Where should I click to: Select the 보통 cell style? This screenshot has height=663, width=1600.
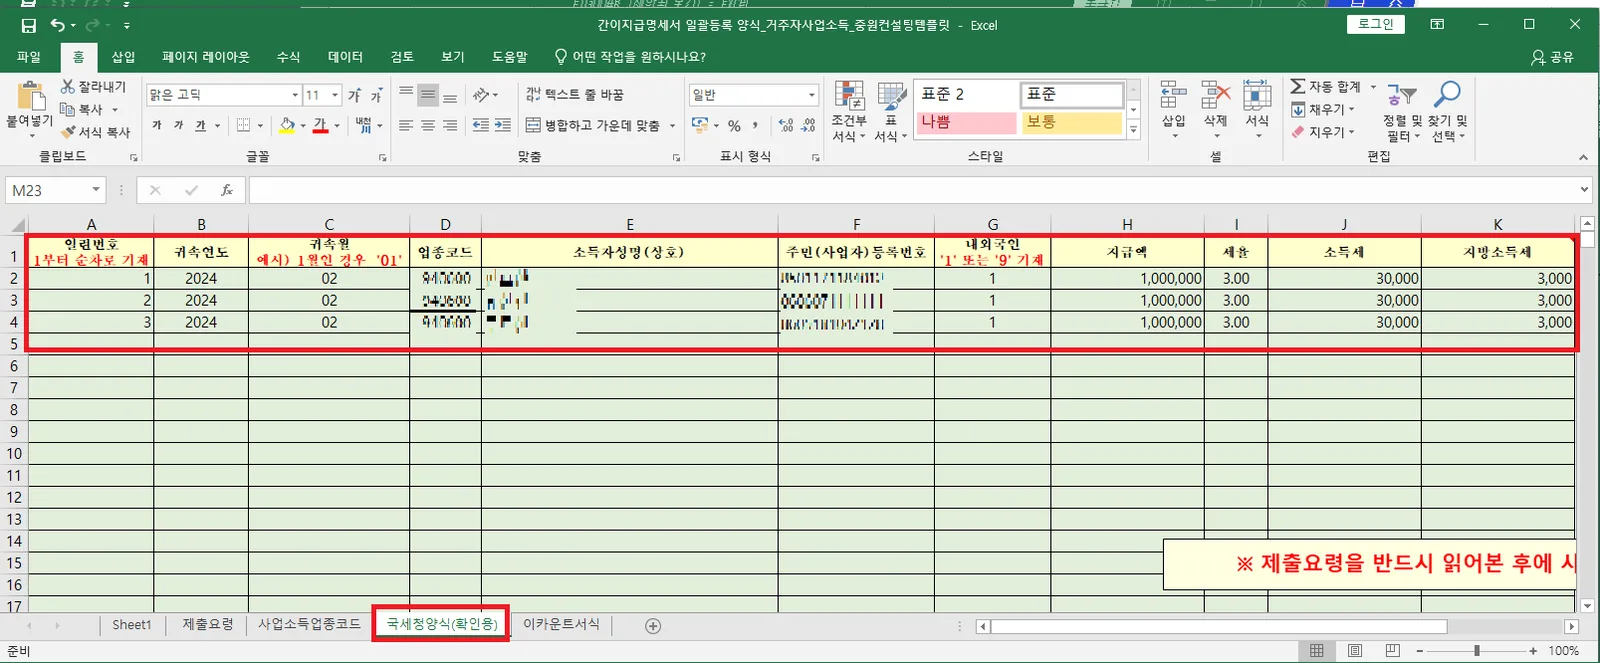[x=1072, y=122]
